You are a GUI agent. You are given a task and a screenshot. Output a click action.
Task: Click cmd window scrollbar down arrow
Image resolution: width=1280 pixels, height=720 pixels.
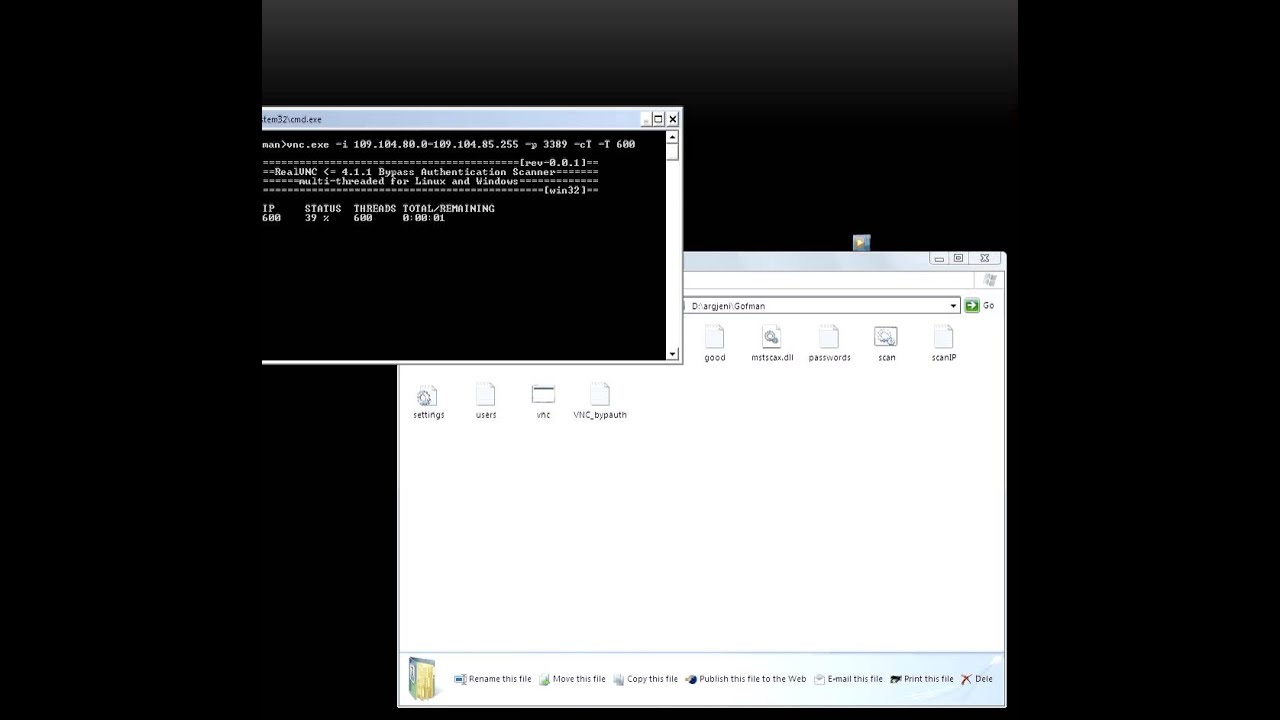tap(672, 353)
